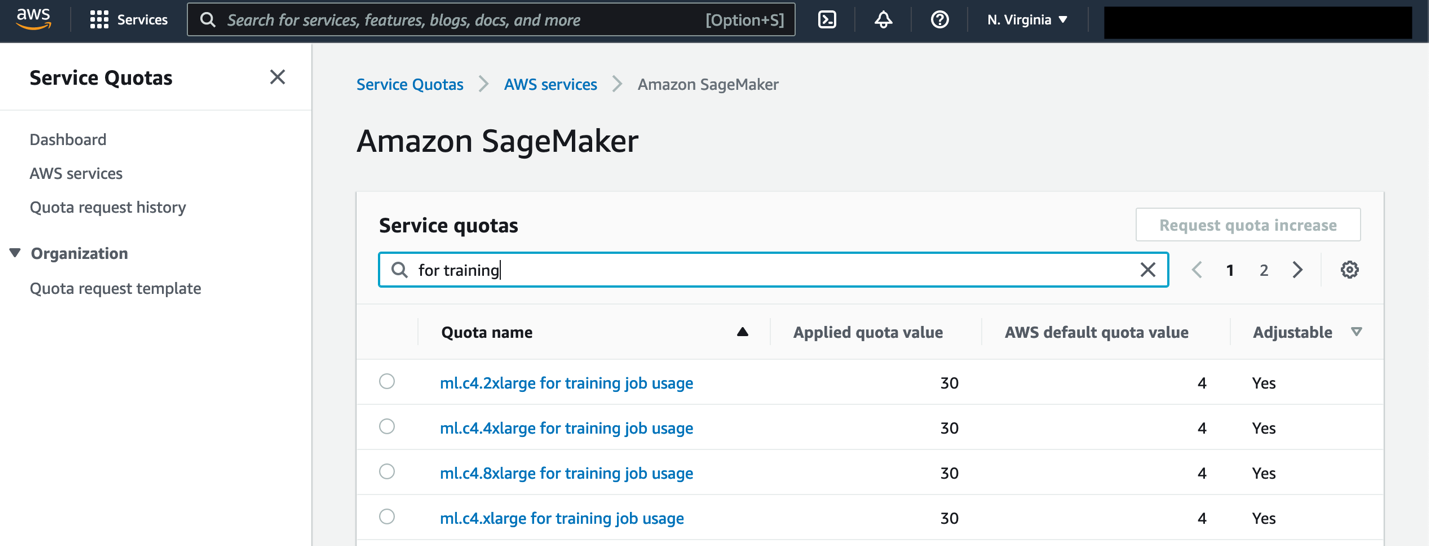The width and height of the screenshot is (1429, 546).
Task: Go to Dashboard in the sidebar
Action: (68, 139)
